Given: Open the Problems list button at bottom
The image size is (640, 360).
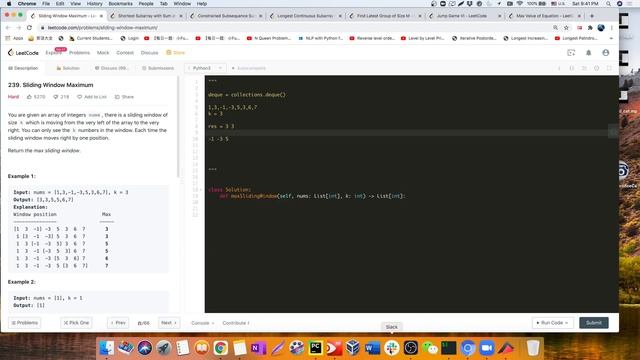Looking at the screenshot, I should click(x=24, y=323).
